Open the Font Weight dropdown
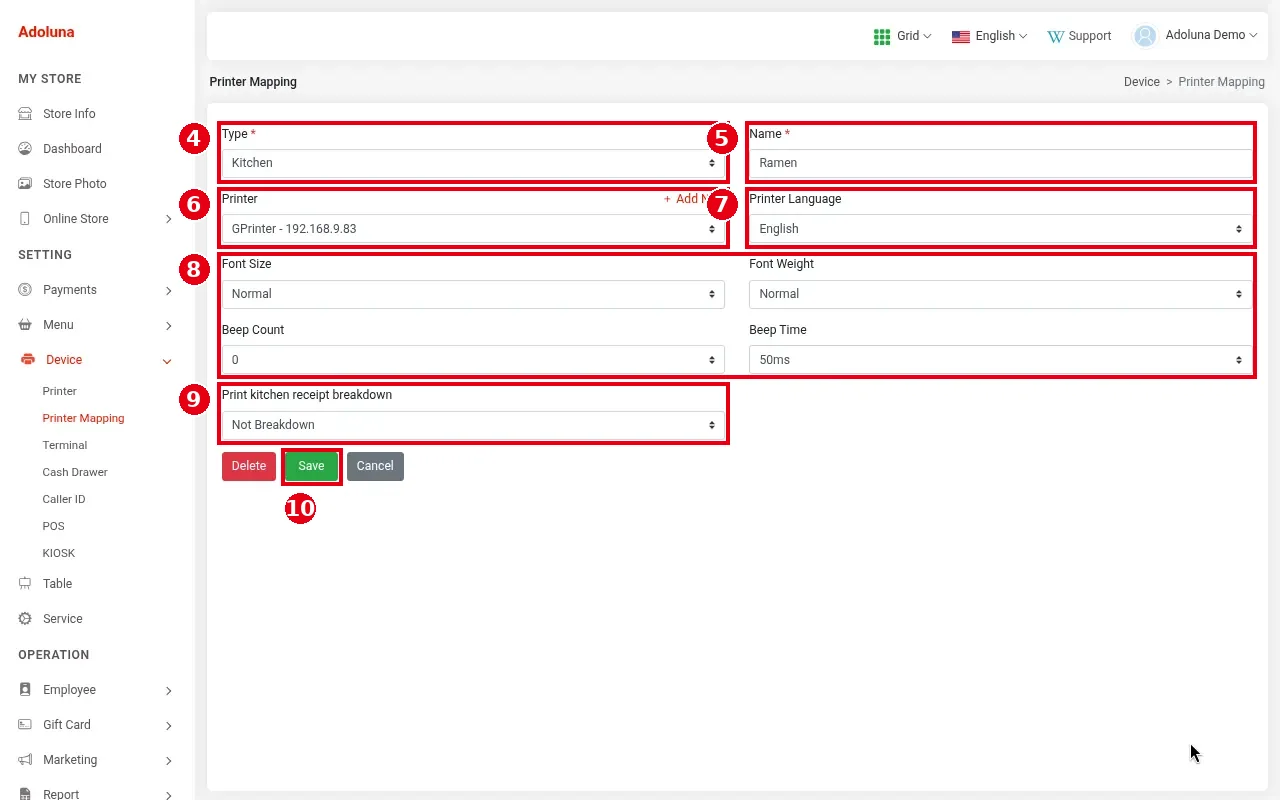Viewport: 1280px width, 800px height. 1000,294
